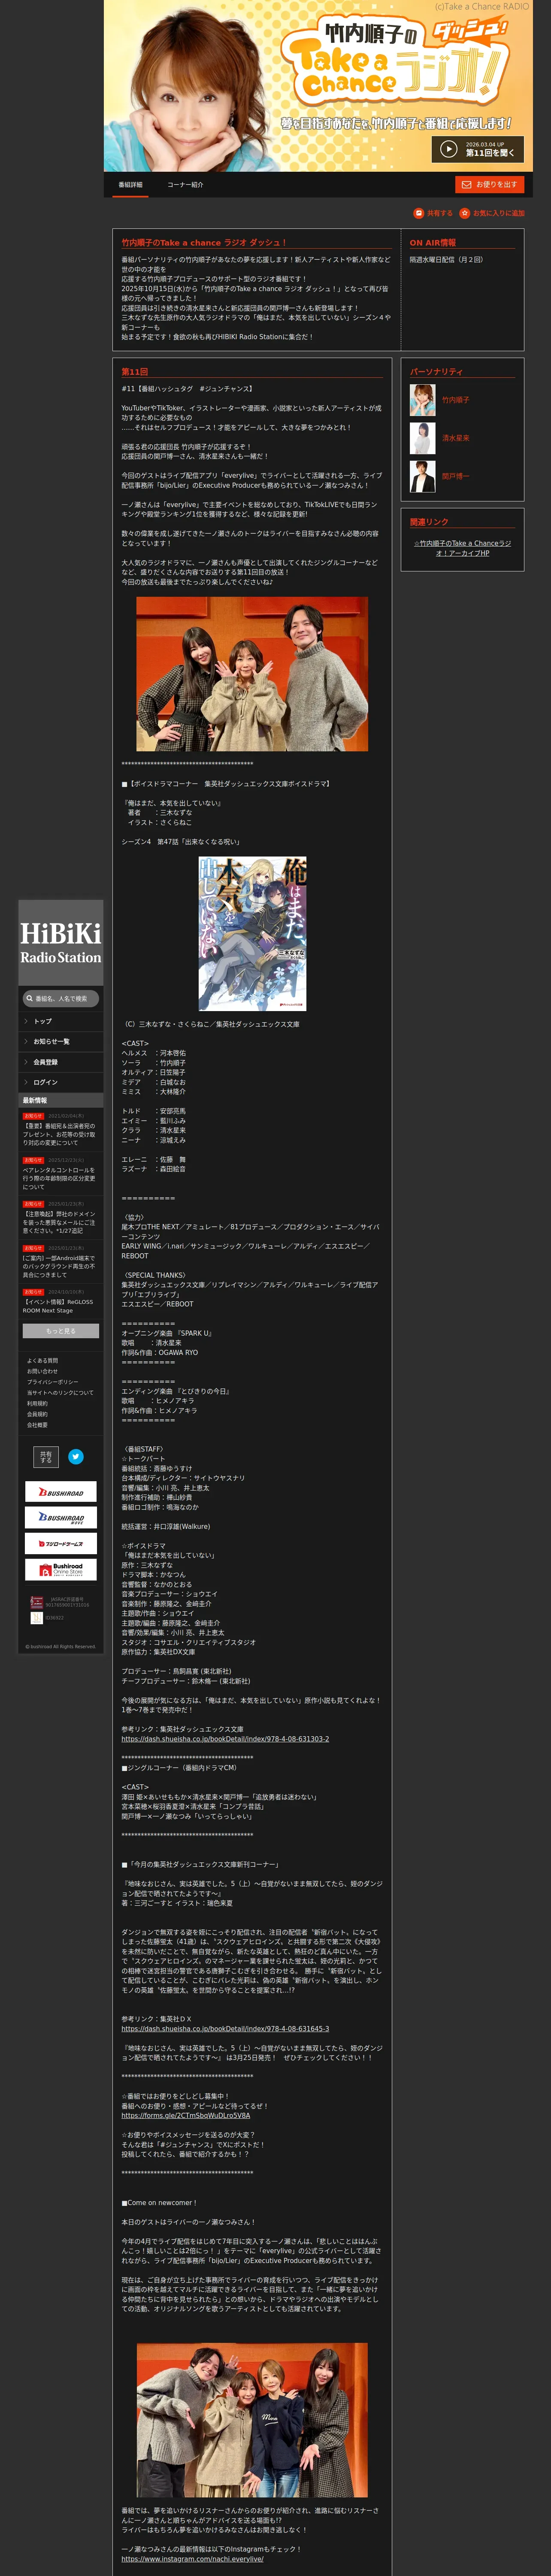
Task: Click the Twitter bird icon
Action: (x=75, y=1457)
